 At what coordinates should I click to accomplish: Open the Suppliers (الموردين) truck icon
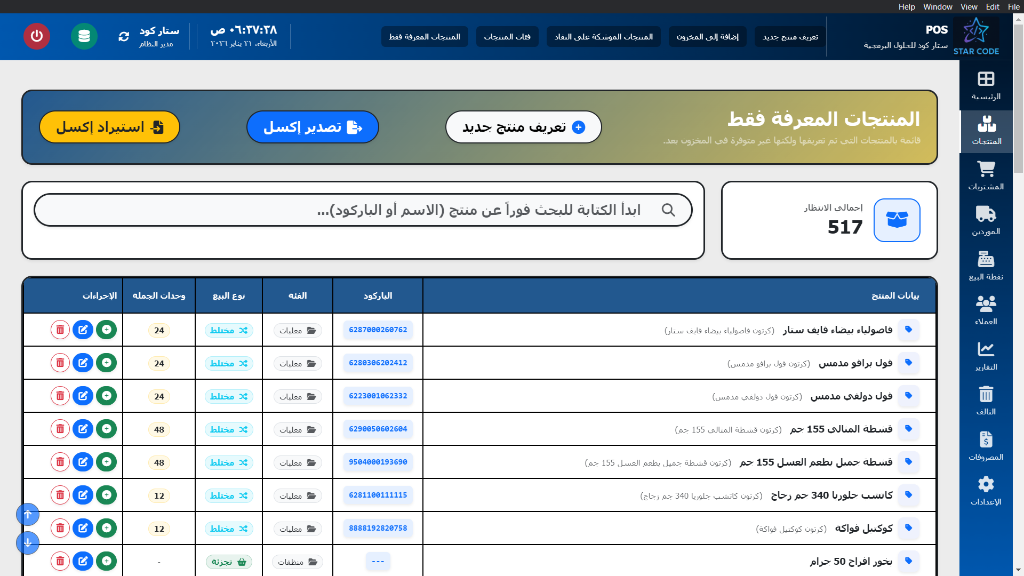point(986,218)
